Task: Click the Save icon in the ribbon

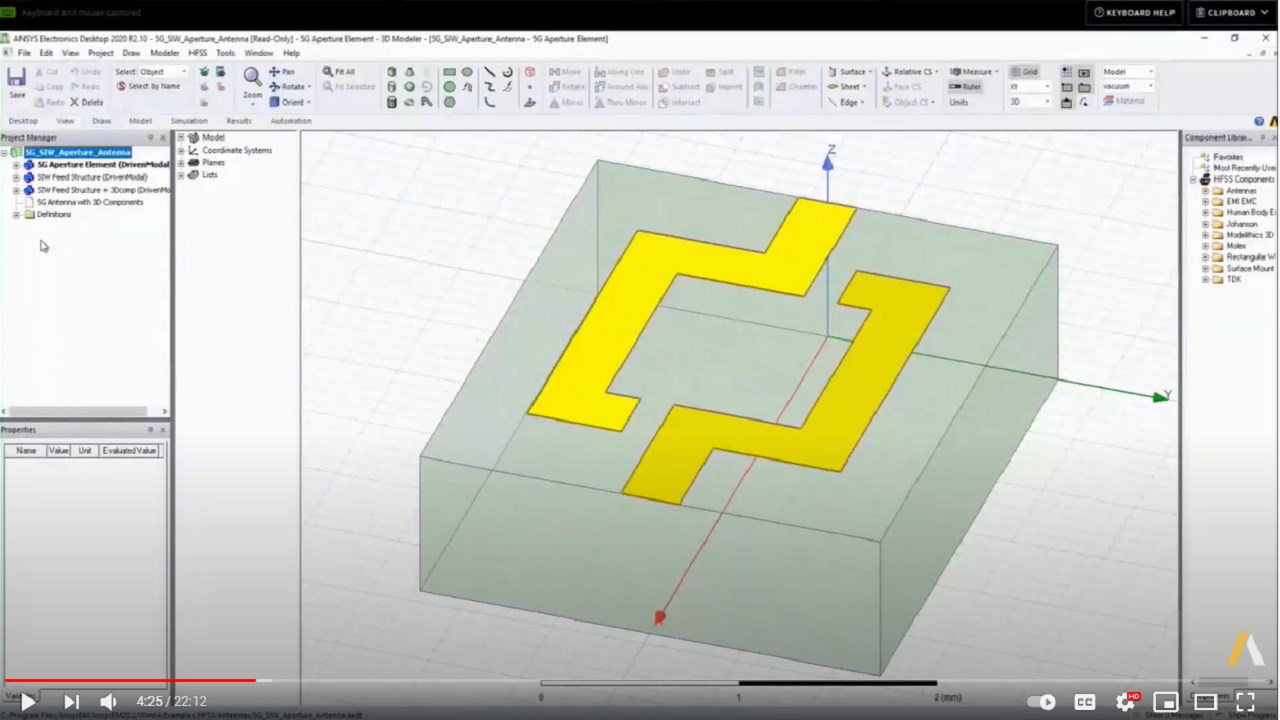Action: [x=16, y=82]
